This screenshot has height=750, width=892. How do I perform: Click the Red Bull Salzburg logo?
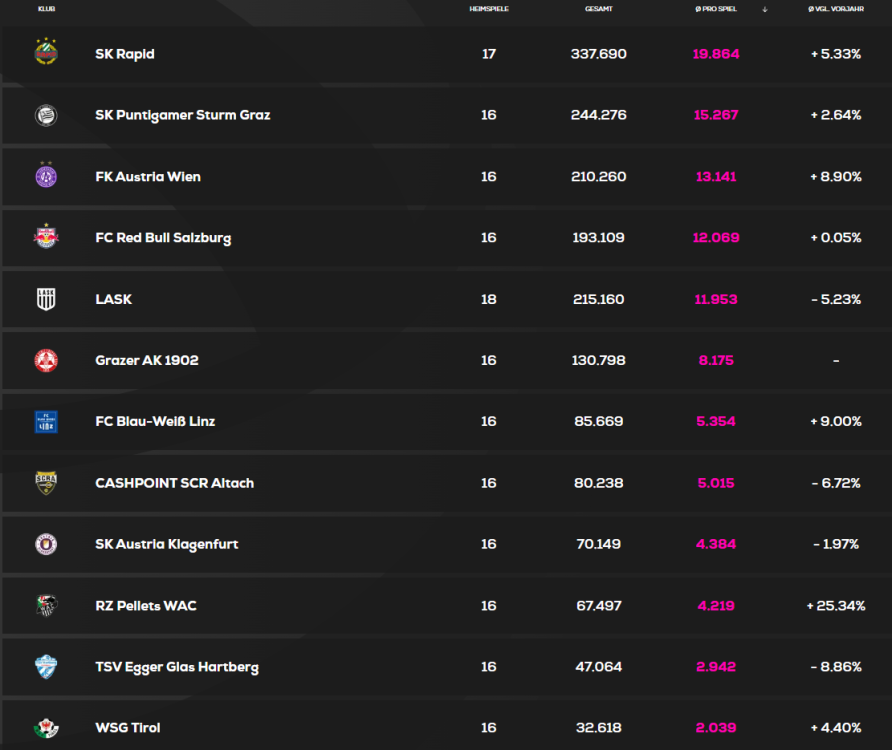[x=46, y=238]
